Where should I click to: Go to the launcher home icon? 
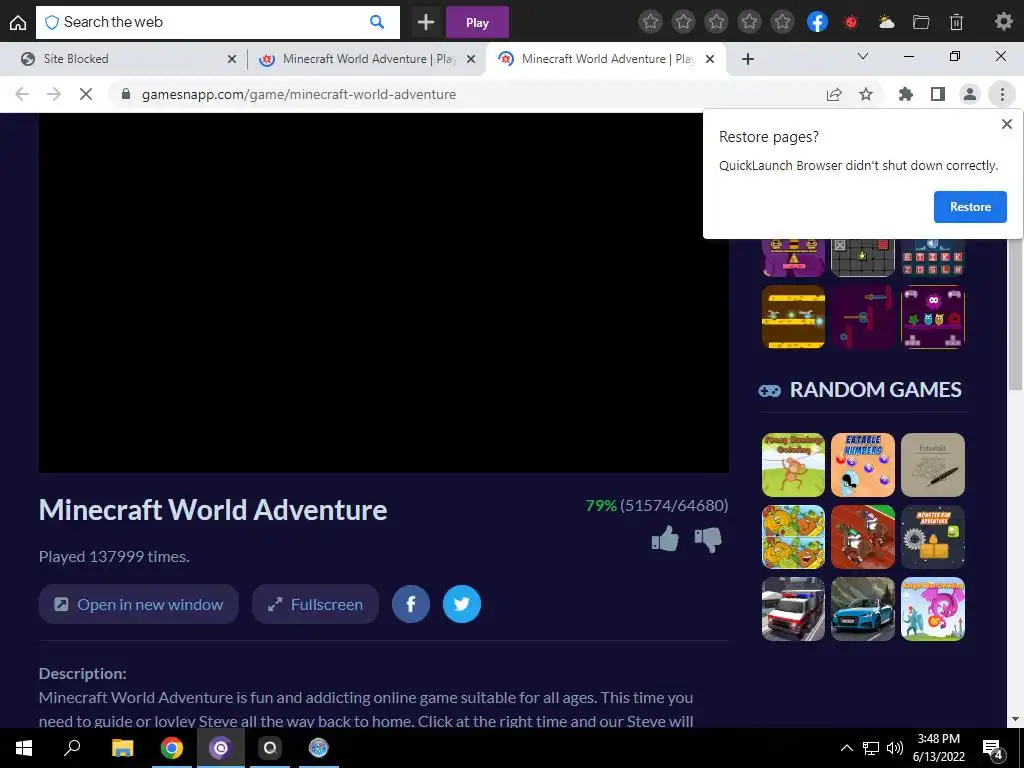tap(18, 22)
